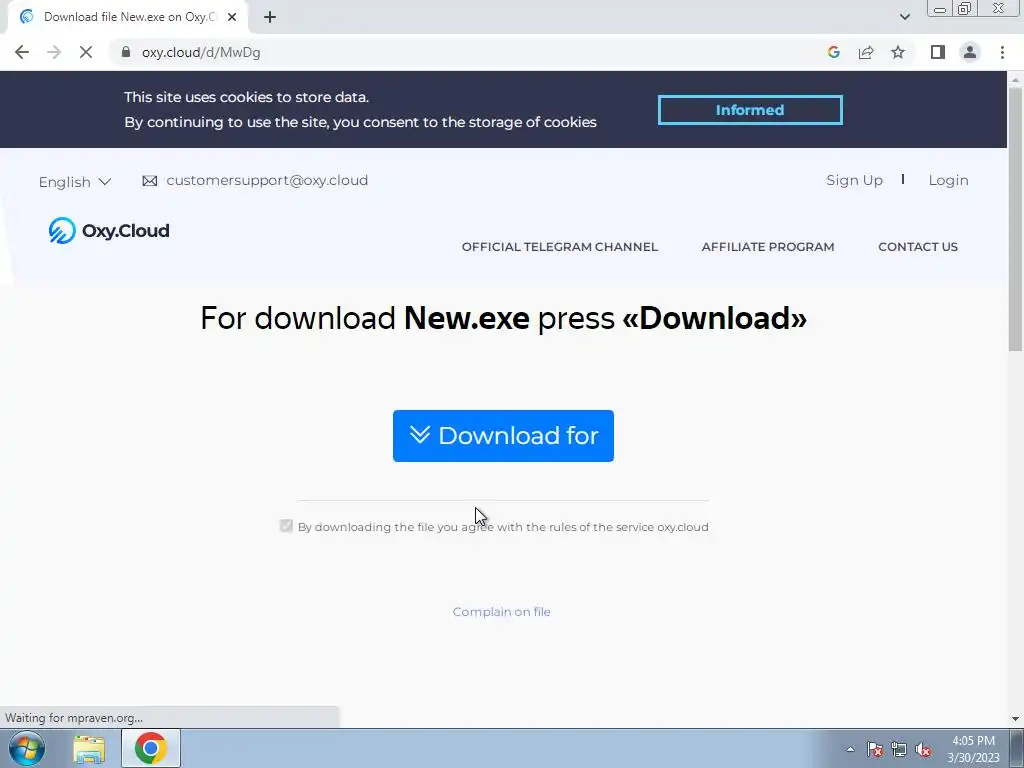Image resolution: width=1024 pixels, height=768 pixels.
Task: Expand the English language dropdown
Action: 74,182
